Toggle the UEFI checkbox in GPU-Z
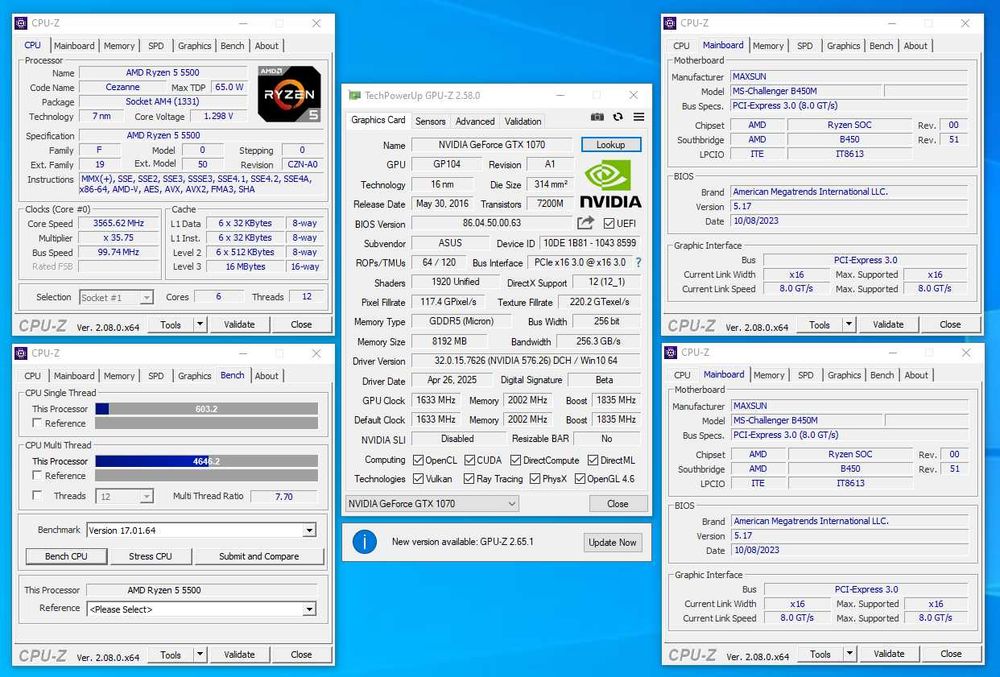Image resolution: width=1000 pixels, height=677 pixels. point(609,223)
